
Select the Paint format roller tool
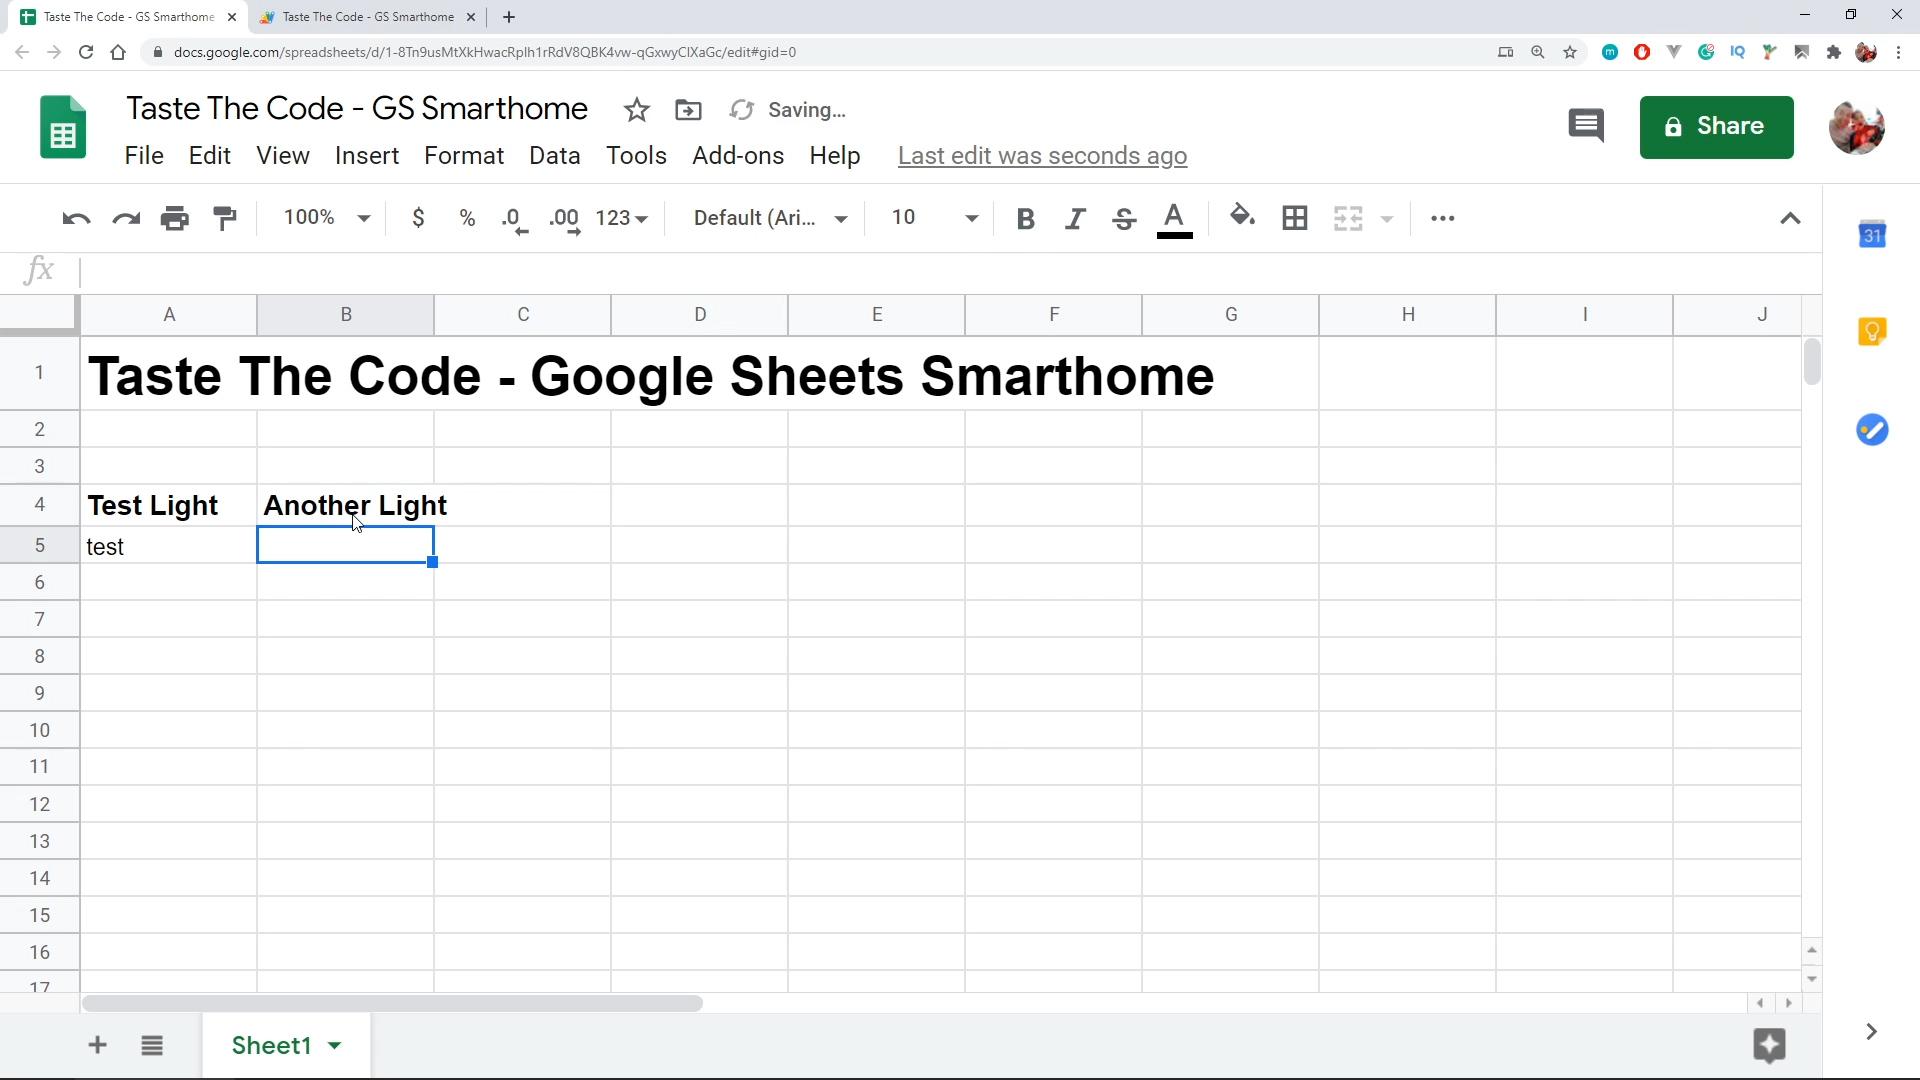(225, 218)
